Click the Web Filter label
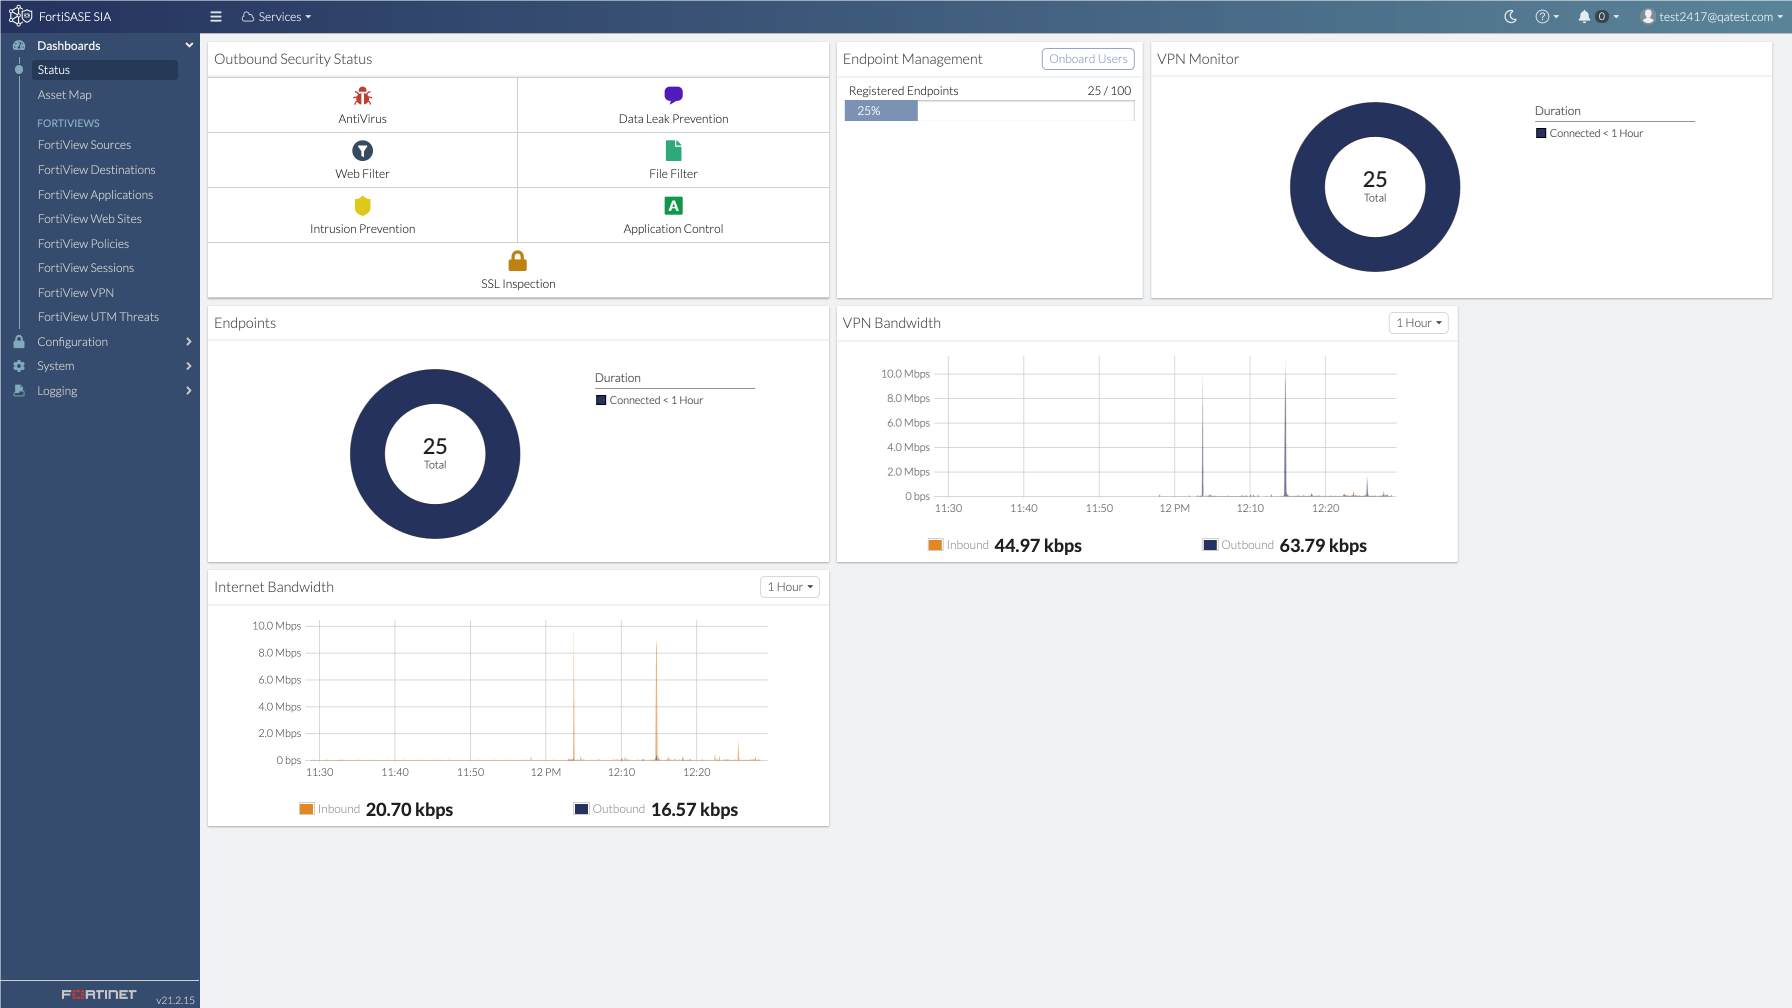Screen dimensions: 1792x1008 362,174
